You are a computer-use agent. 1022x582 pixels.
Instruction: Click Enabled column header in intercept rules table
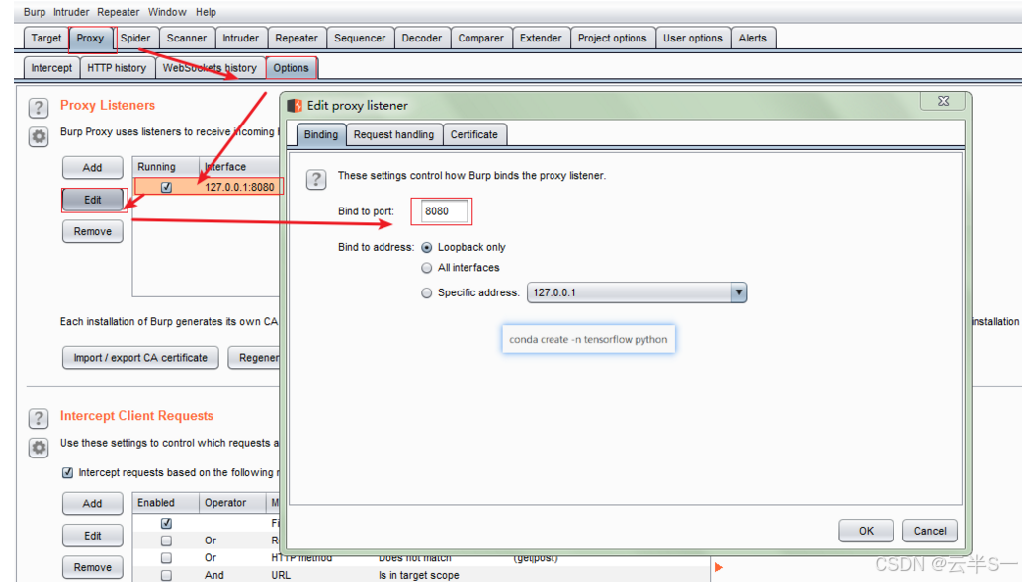pos(166,502)
